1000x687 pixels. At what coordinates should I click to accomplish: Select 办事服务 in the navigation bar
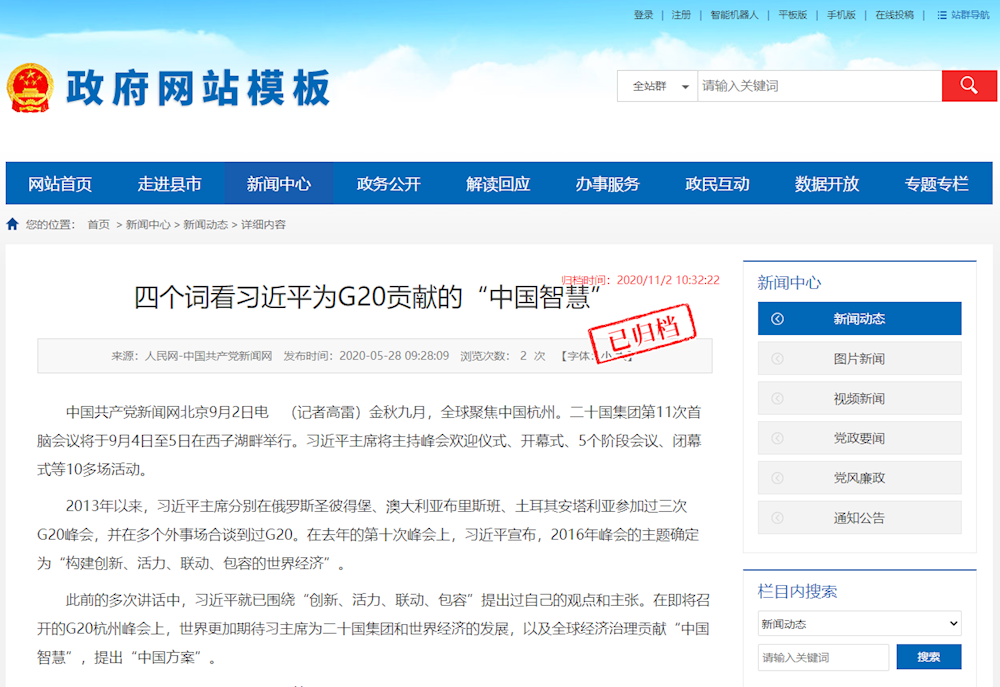pyautogui.click(x=607, y=184)
